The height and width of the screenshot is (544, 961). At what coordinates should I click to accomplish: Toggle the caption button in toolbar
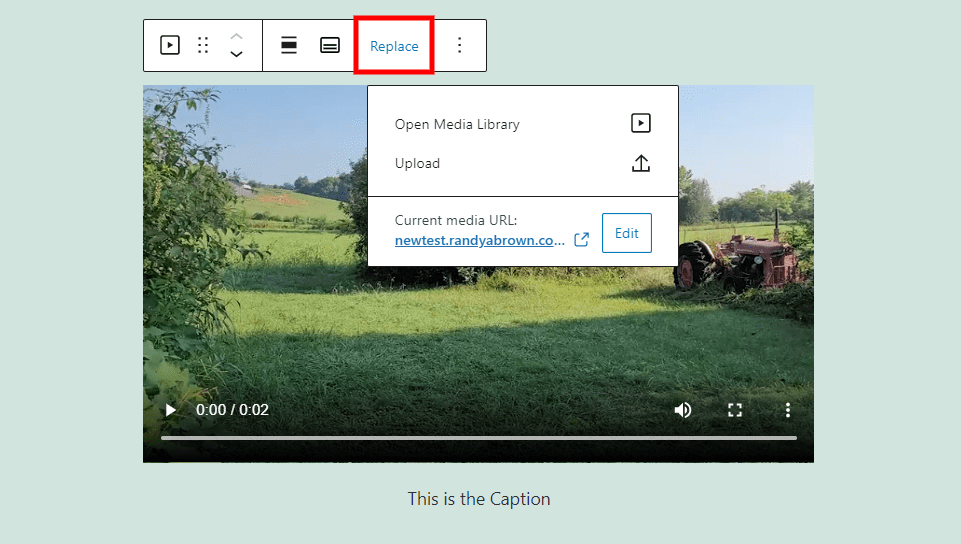[330, 45]
